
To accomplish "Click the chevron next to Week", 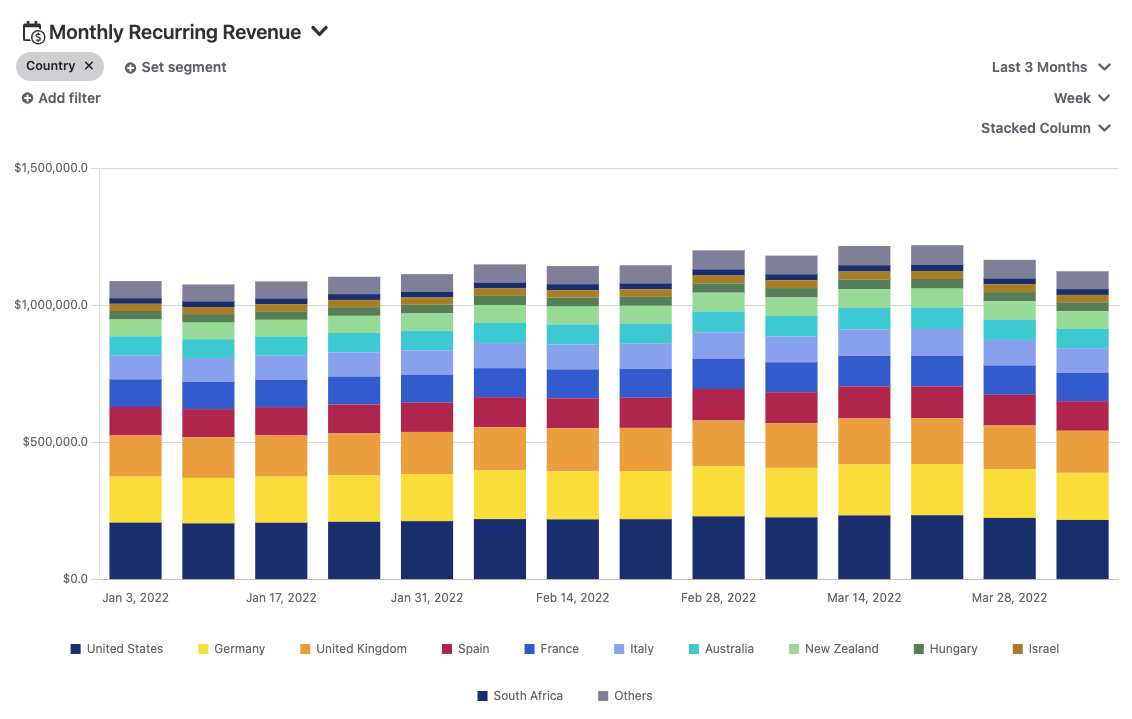I will (1104, 98).
